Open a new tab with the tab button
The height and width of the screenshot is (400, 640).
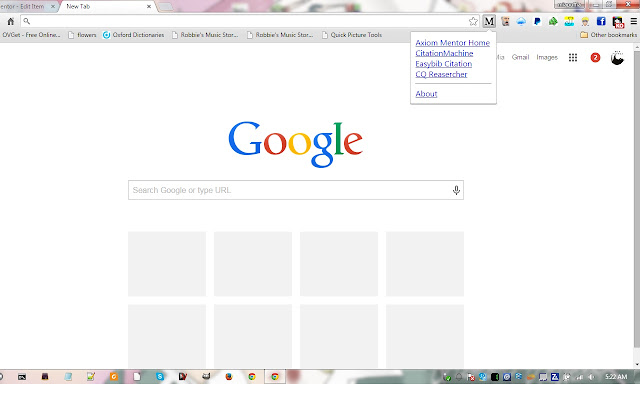165,7
